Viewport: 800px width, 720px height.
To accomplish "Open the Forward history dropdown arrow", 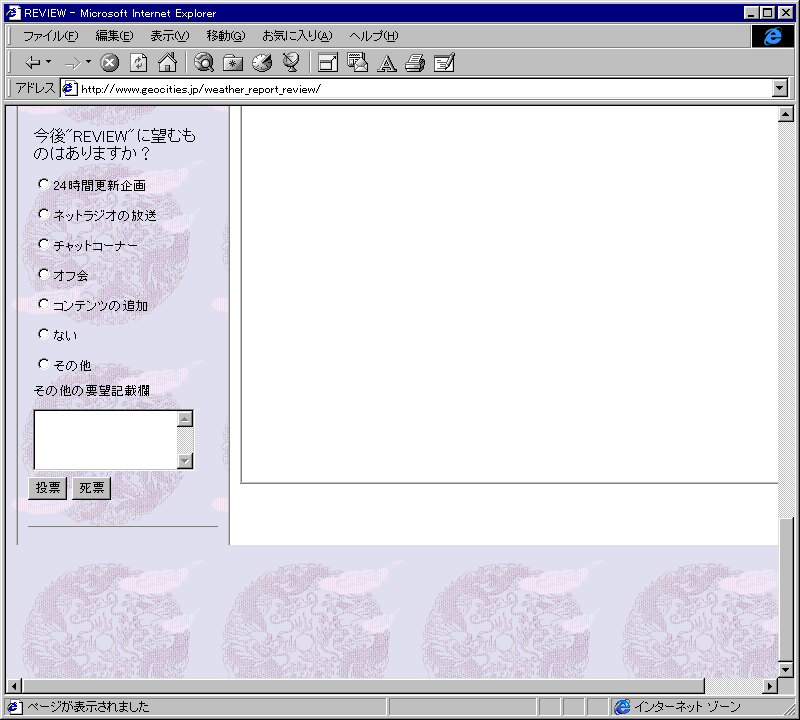I will pyautogui.click(x=88, y=62).
